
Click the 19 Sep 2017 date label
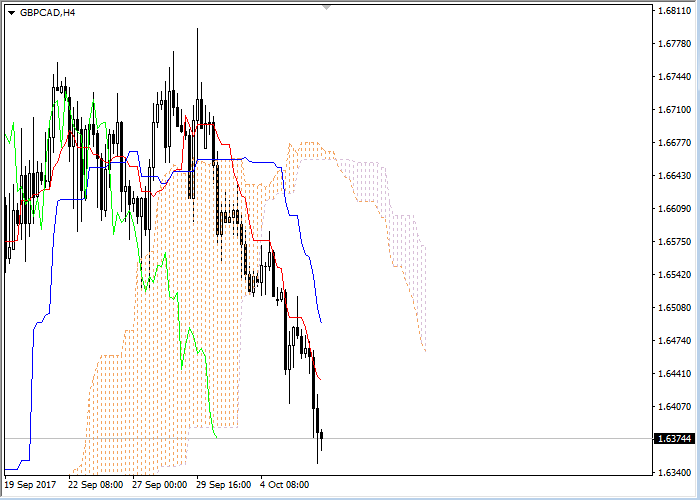pyautogui.click(x=30, y=485)
